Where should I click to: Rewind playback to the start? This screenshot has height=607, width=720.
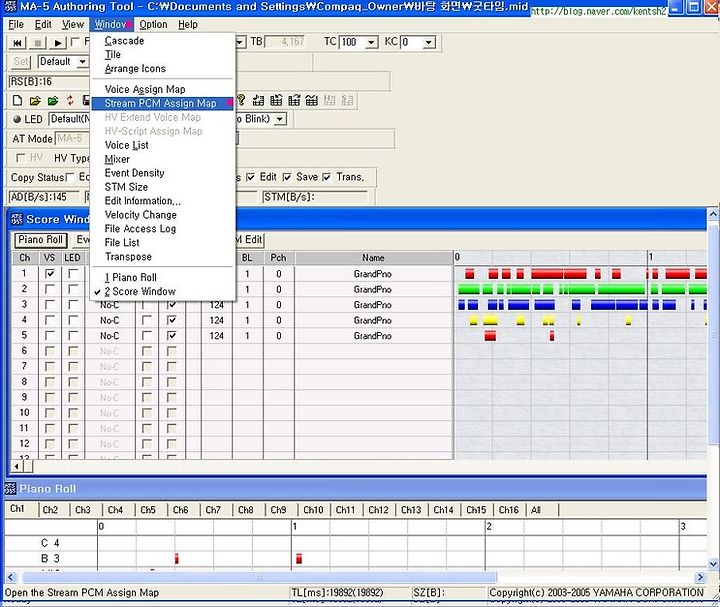17,43
